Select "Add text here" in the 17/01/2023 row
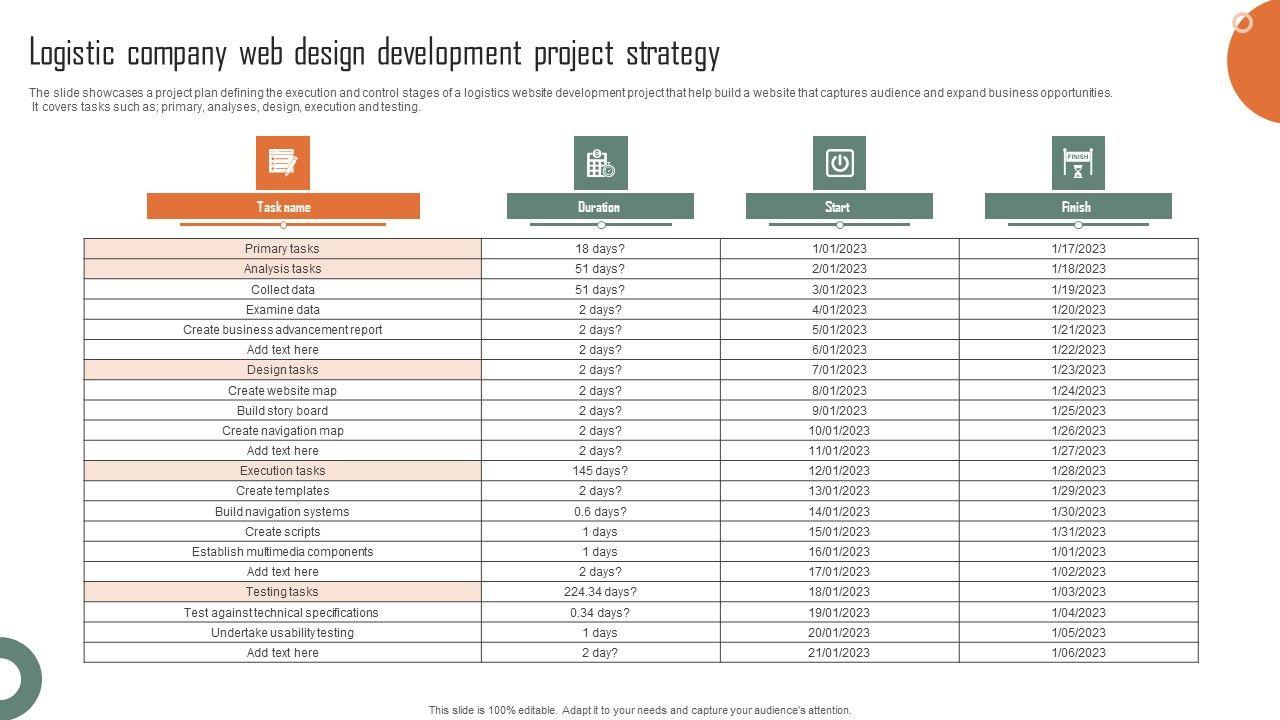 click(283, 572)
